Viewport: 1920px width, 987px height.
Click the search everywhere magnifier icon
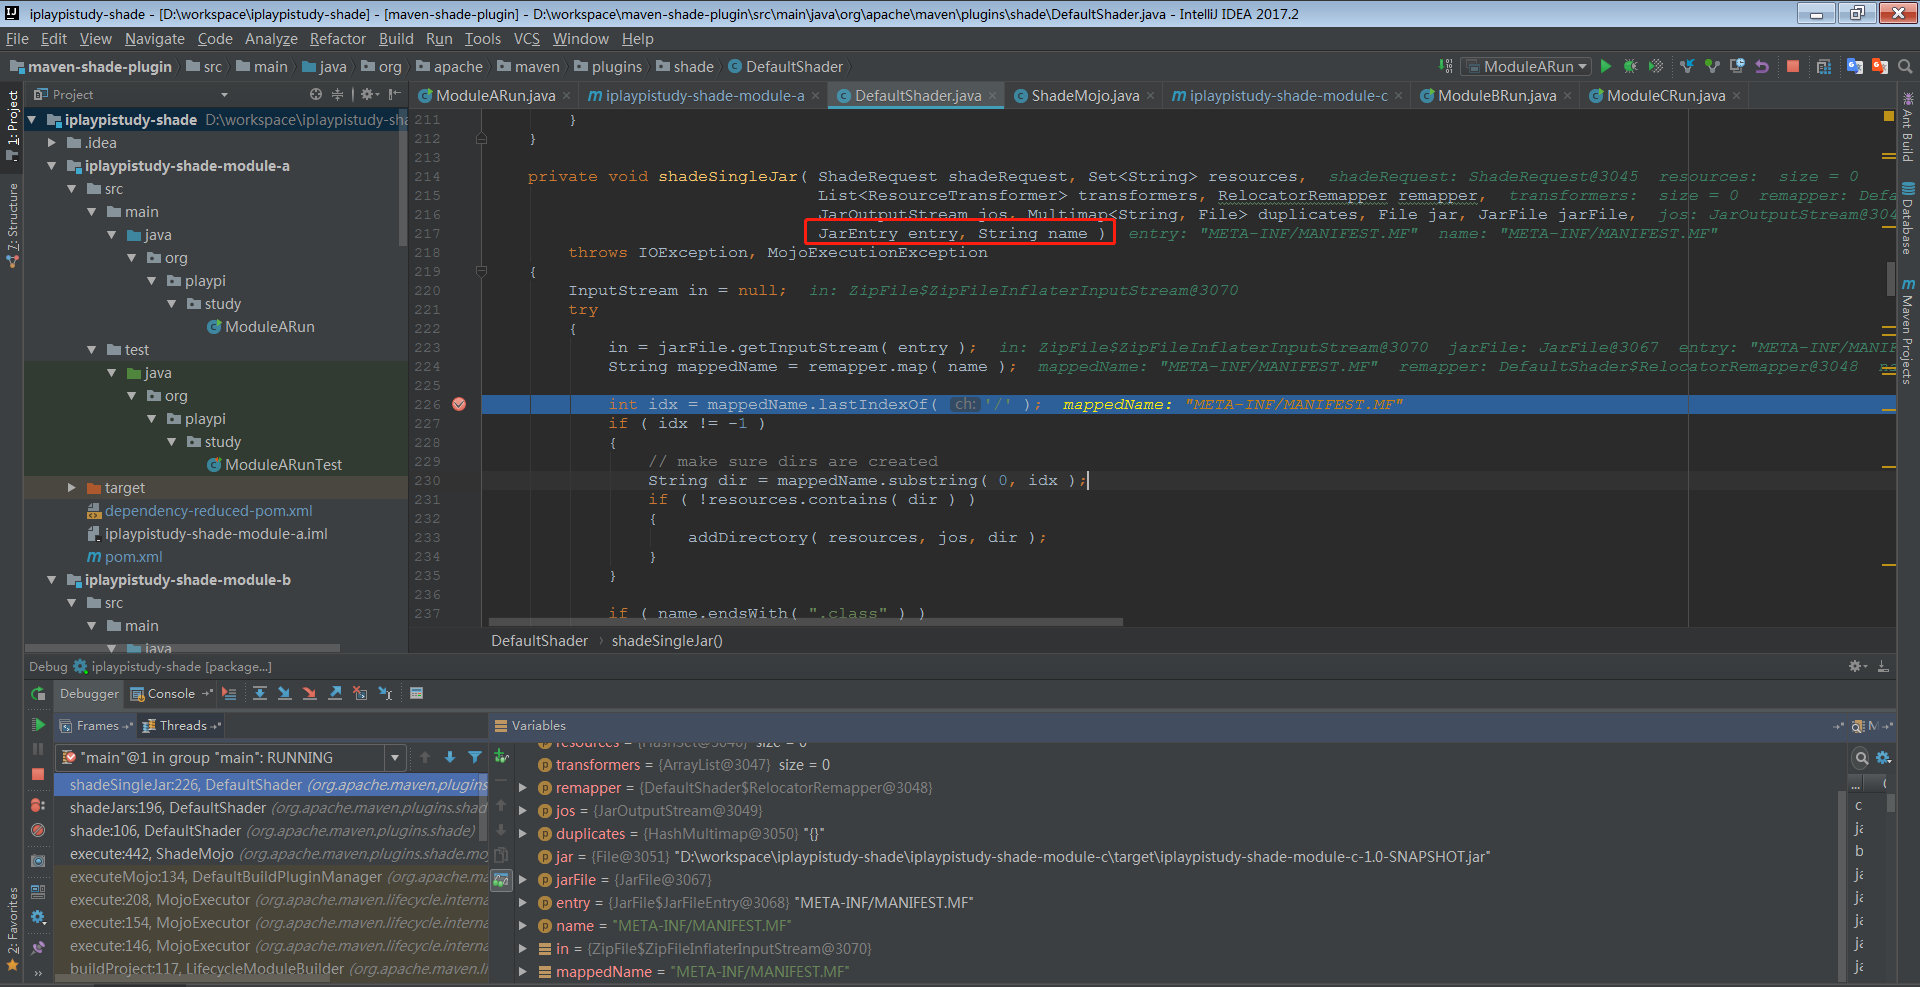pos(1905,66)
